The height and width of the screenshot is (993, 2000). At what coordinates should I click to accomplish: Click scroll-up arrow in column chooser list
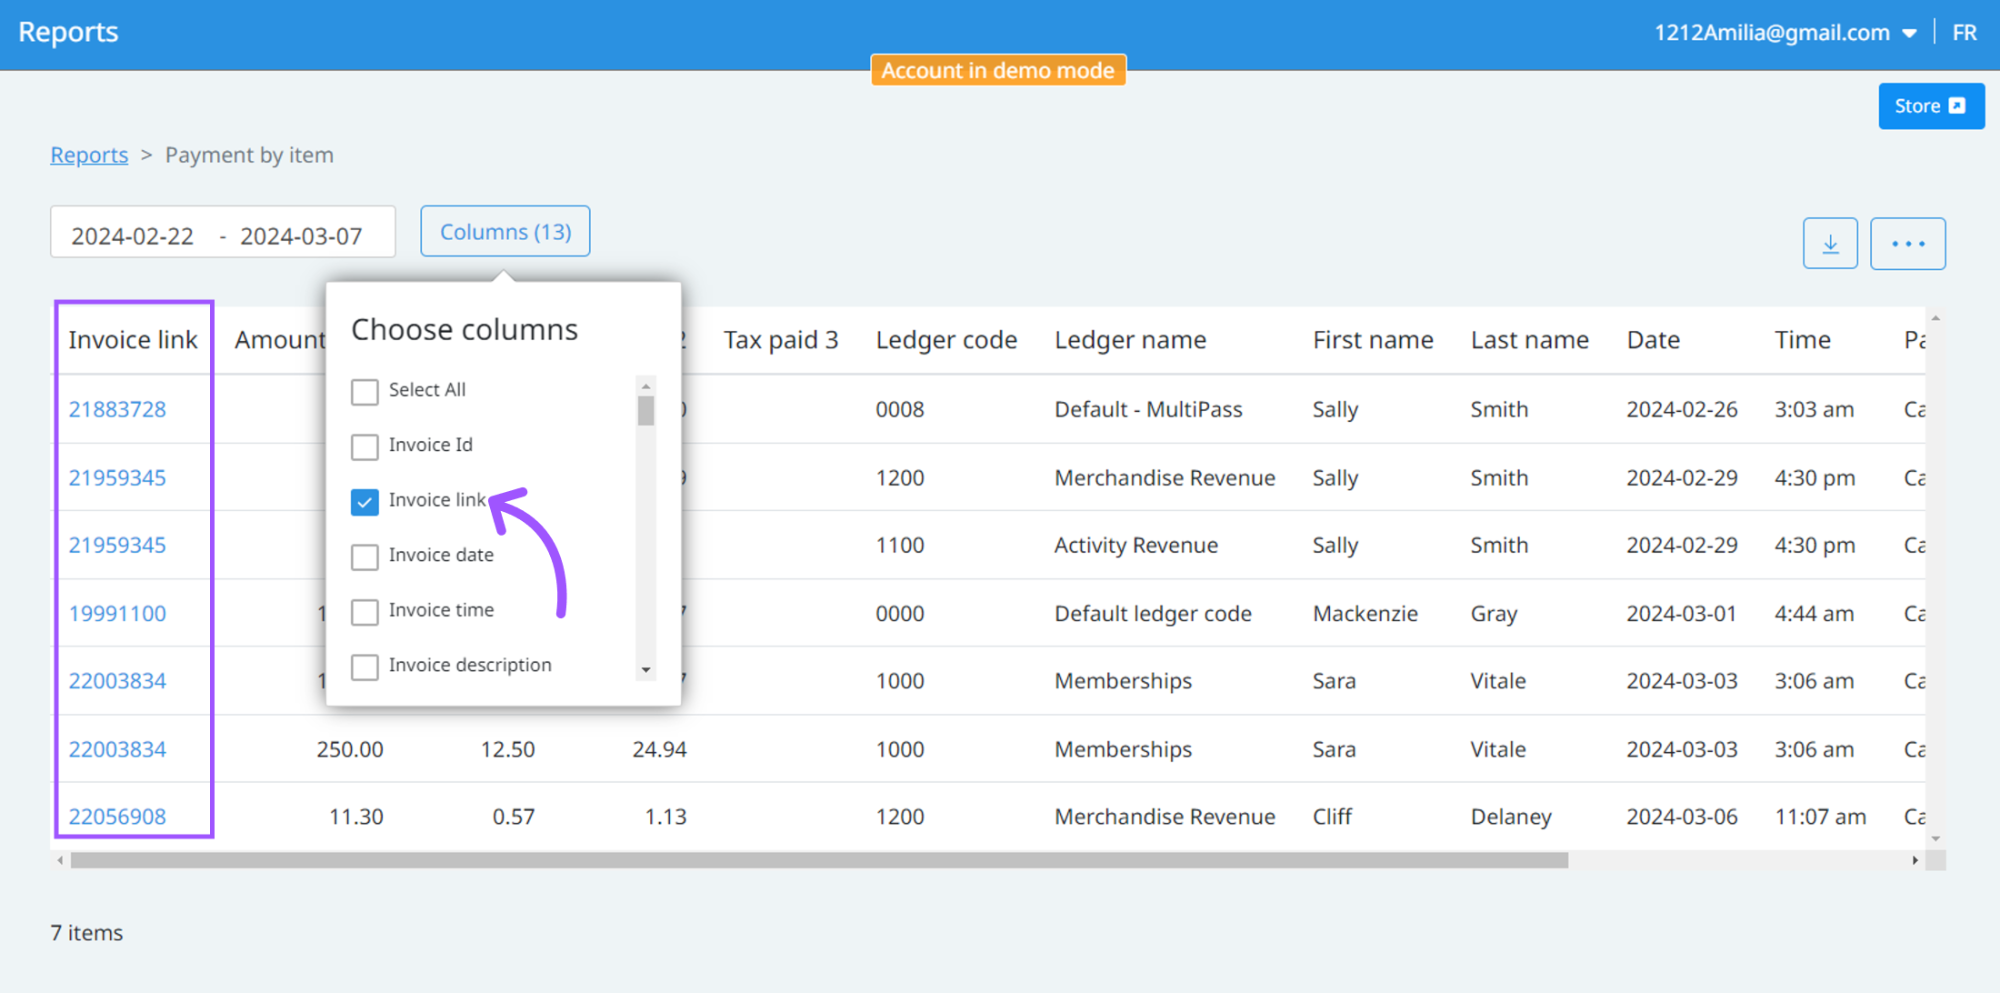click(646, 386)
